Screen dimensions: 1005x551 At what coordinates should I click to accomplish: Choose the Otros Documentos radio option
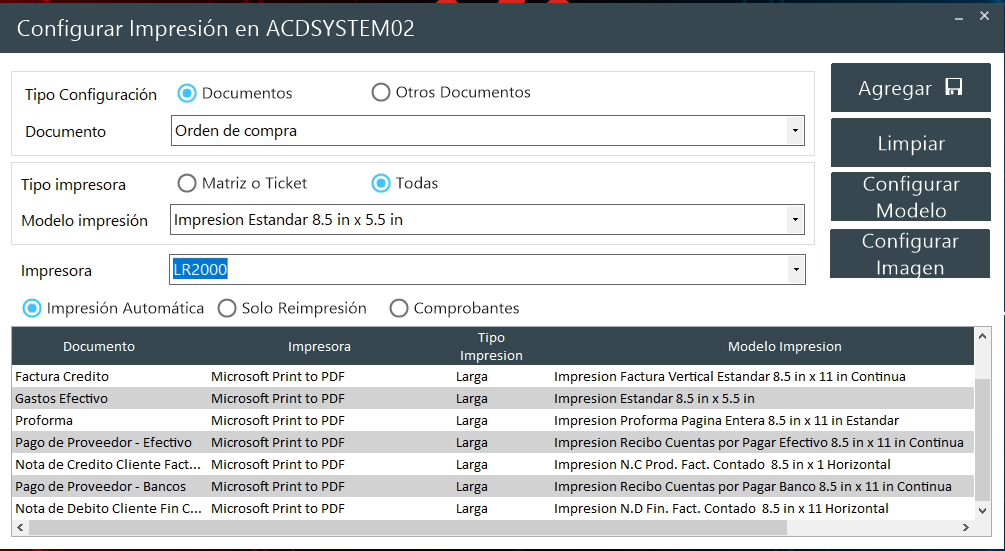tap(381, 93)
